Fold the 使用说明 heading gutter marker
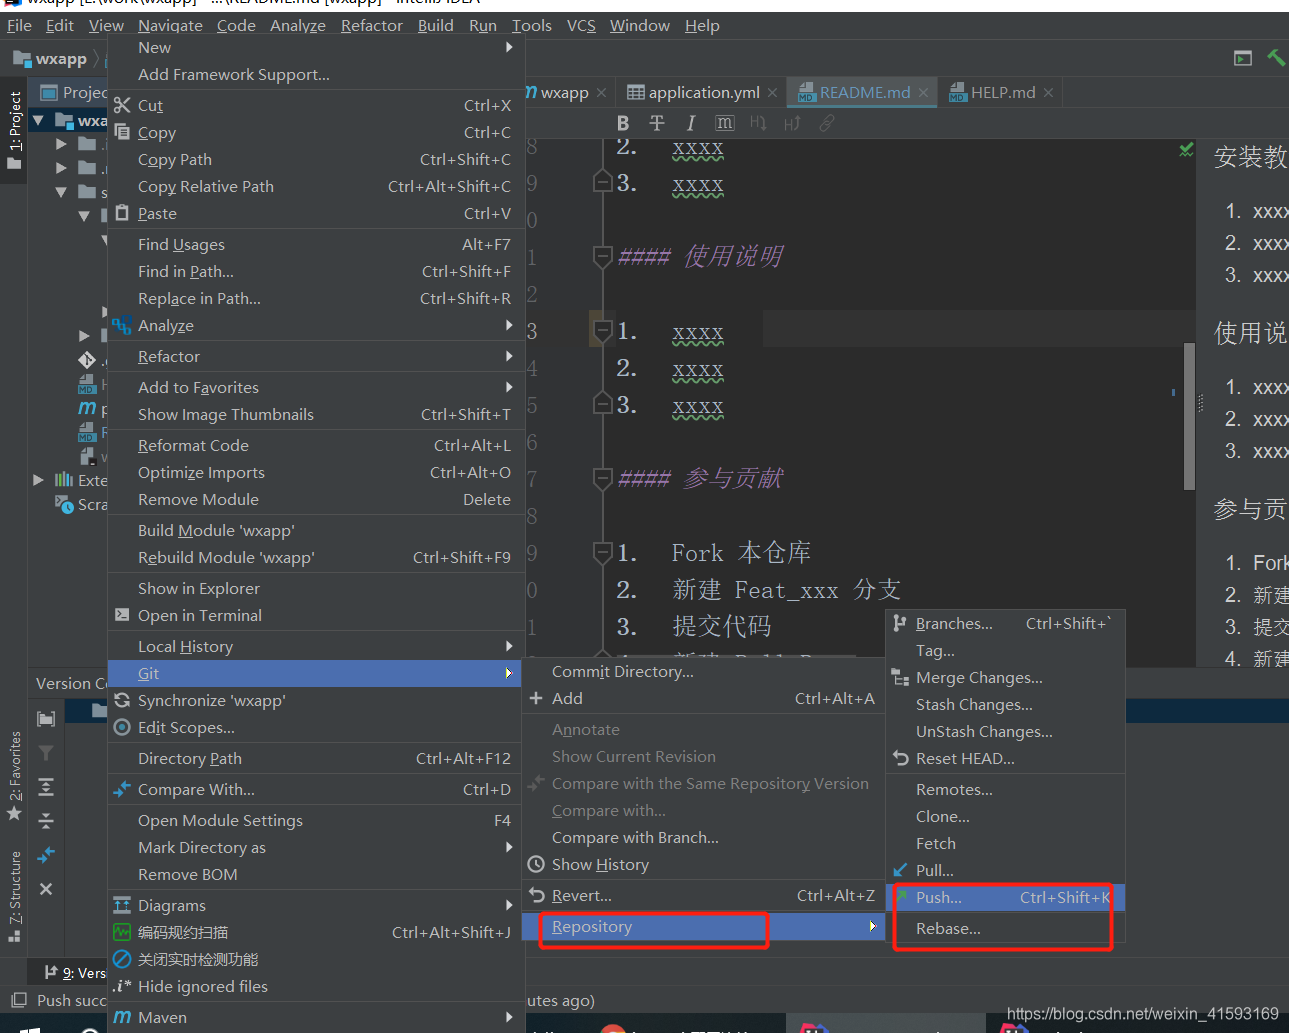The width and height of the screenshot is (1289, 1033). tap(602, 257)
